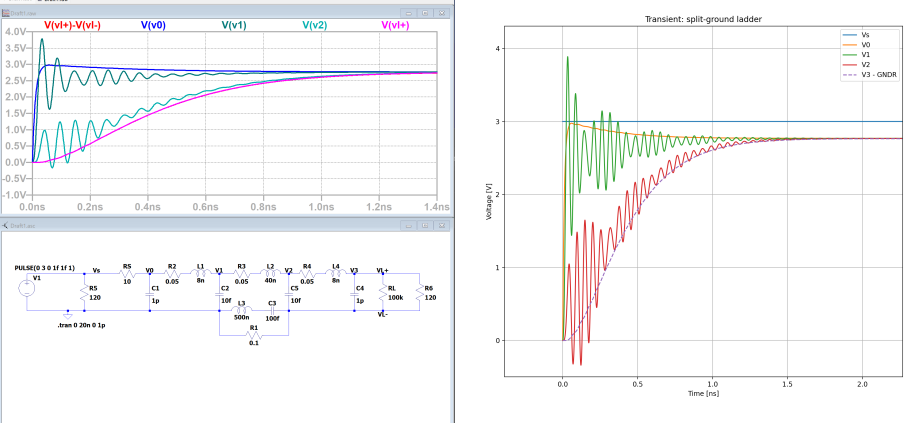This screenshot has height=423, width=908.
Task: Click resistor R1 (0.1) at schematic bottom
Action: (254, 335)
